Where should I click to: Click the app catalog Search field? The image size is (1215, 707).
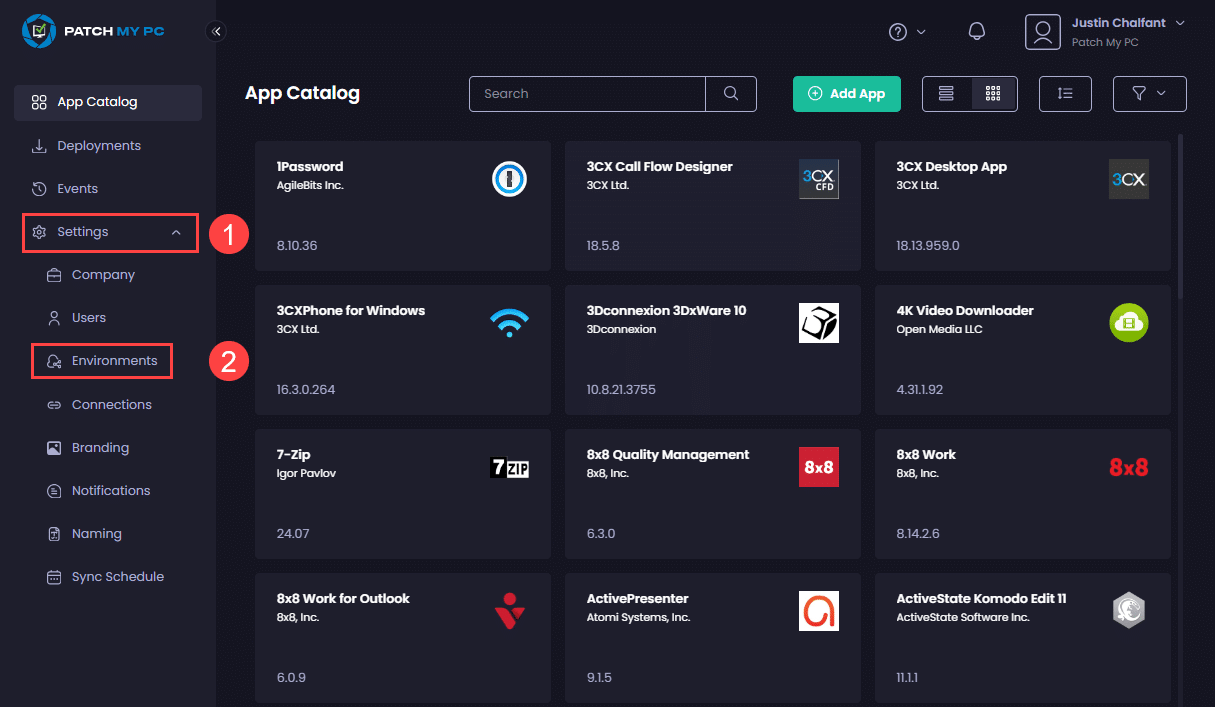pyautogui.click(x=588, y=94)
